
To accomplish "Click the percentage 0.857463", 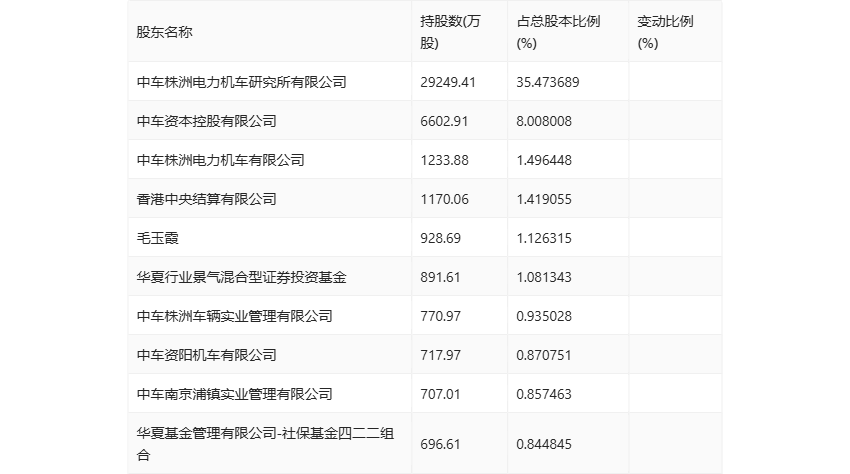I will pos(544,394).
